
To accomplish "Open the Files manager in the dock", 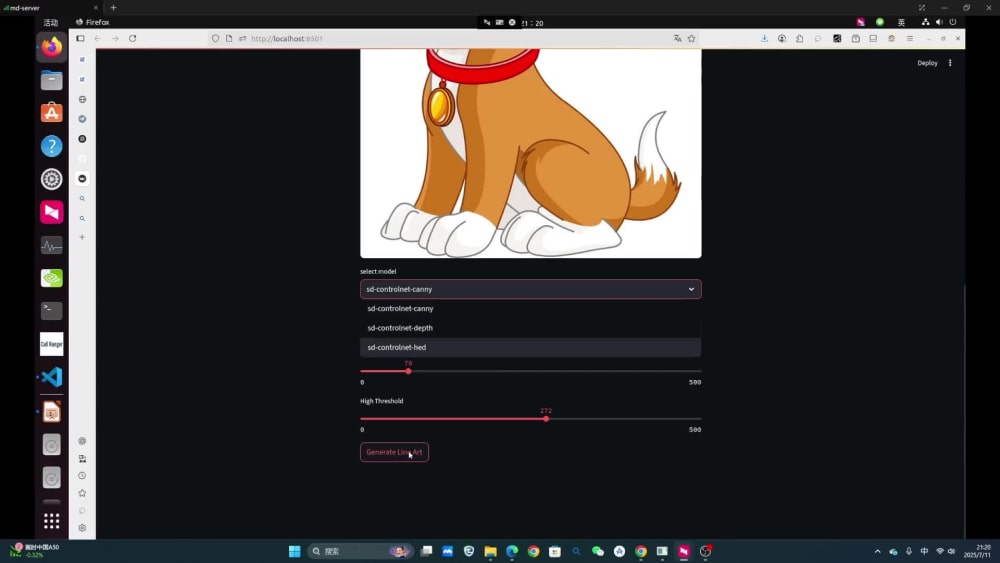I will (x=52, y=80).
